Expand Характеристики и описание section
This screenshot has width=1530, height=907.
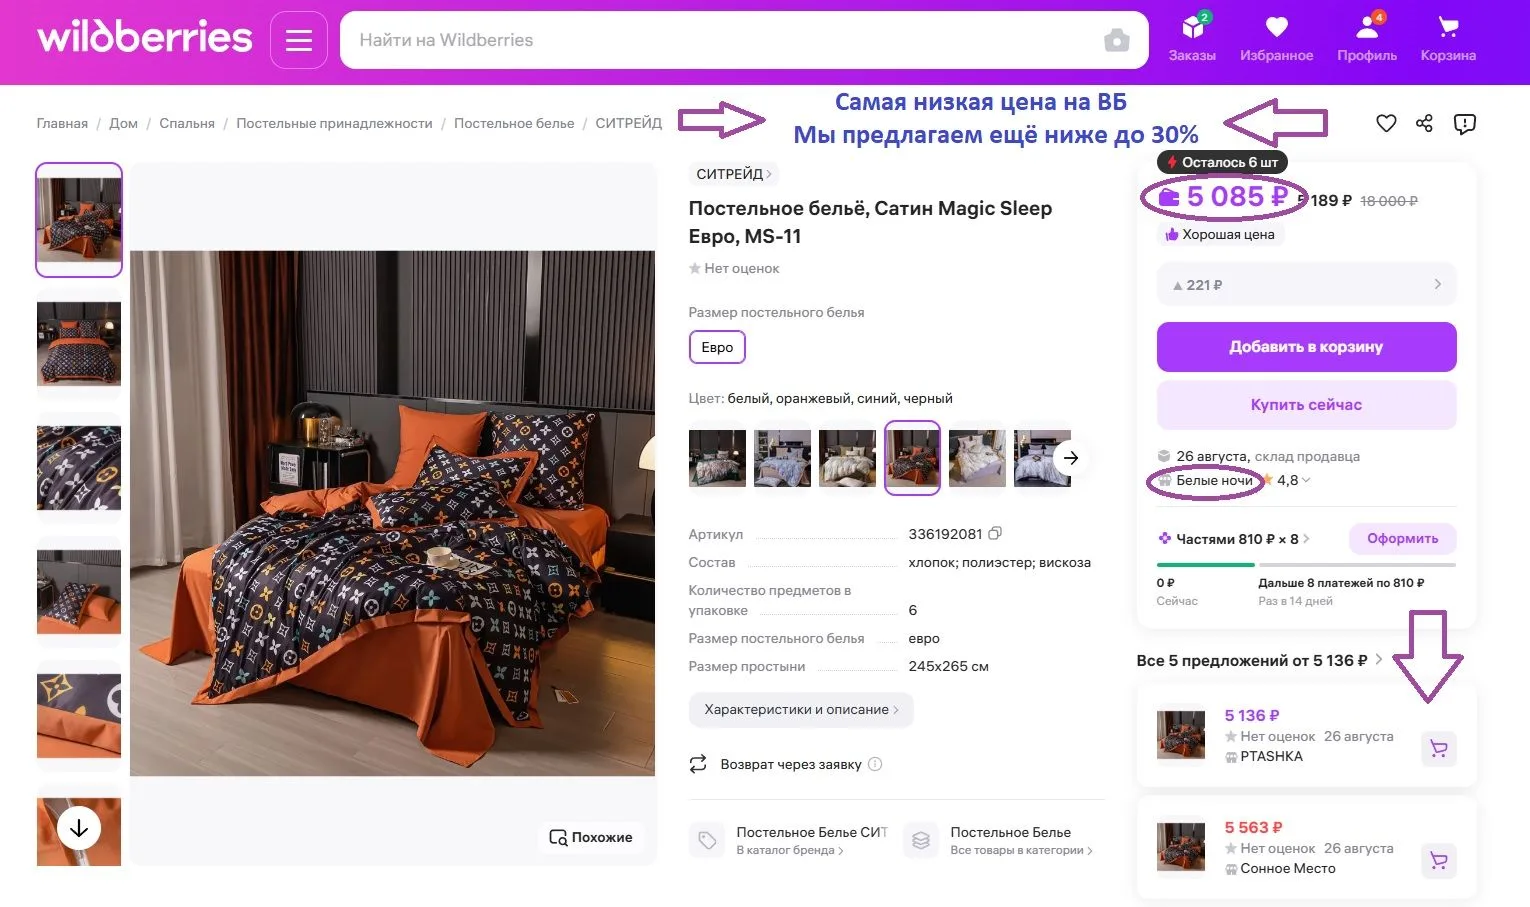click(800, 710)
